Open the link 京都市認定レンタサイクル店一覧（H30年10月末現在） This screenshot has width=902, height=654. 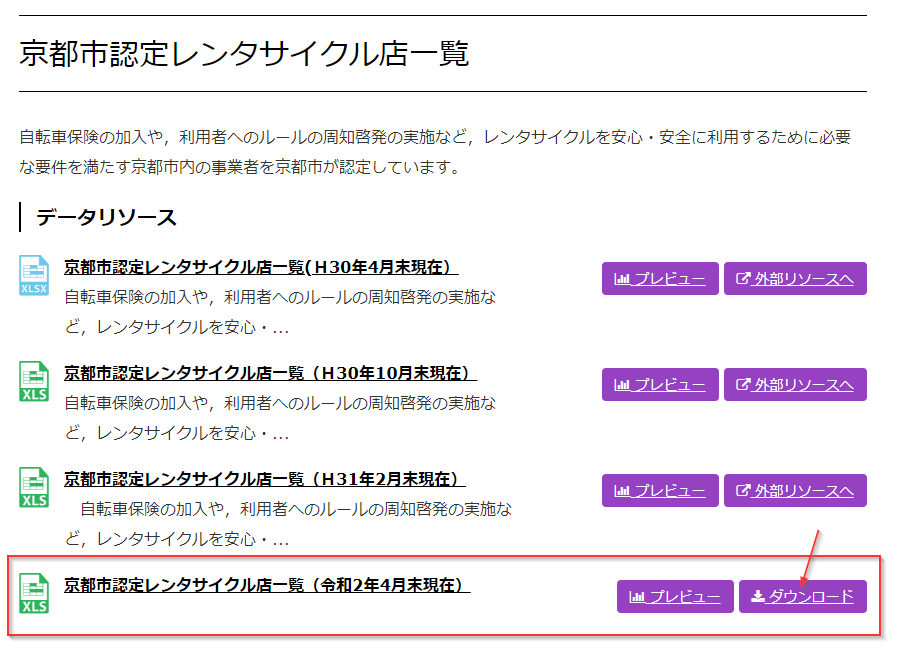pos(270,373)
